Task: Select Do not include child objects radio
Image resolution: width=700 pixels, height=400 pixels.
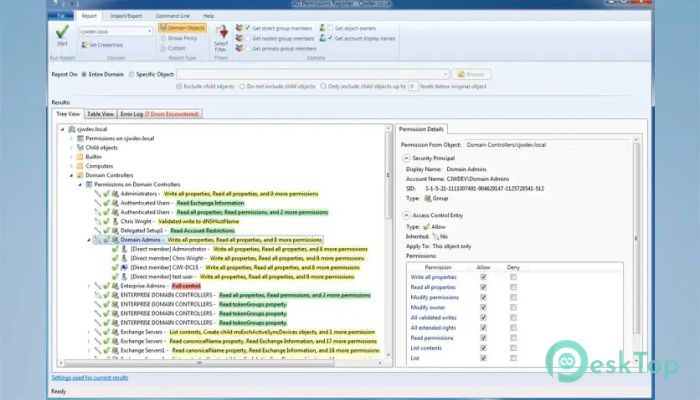Action: click(242, 86)
